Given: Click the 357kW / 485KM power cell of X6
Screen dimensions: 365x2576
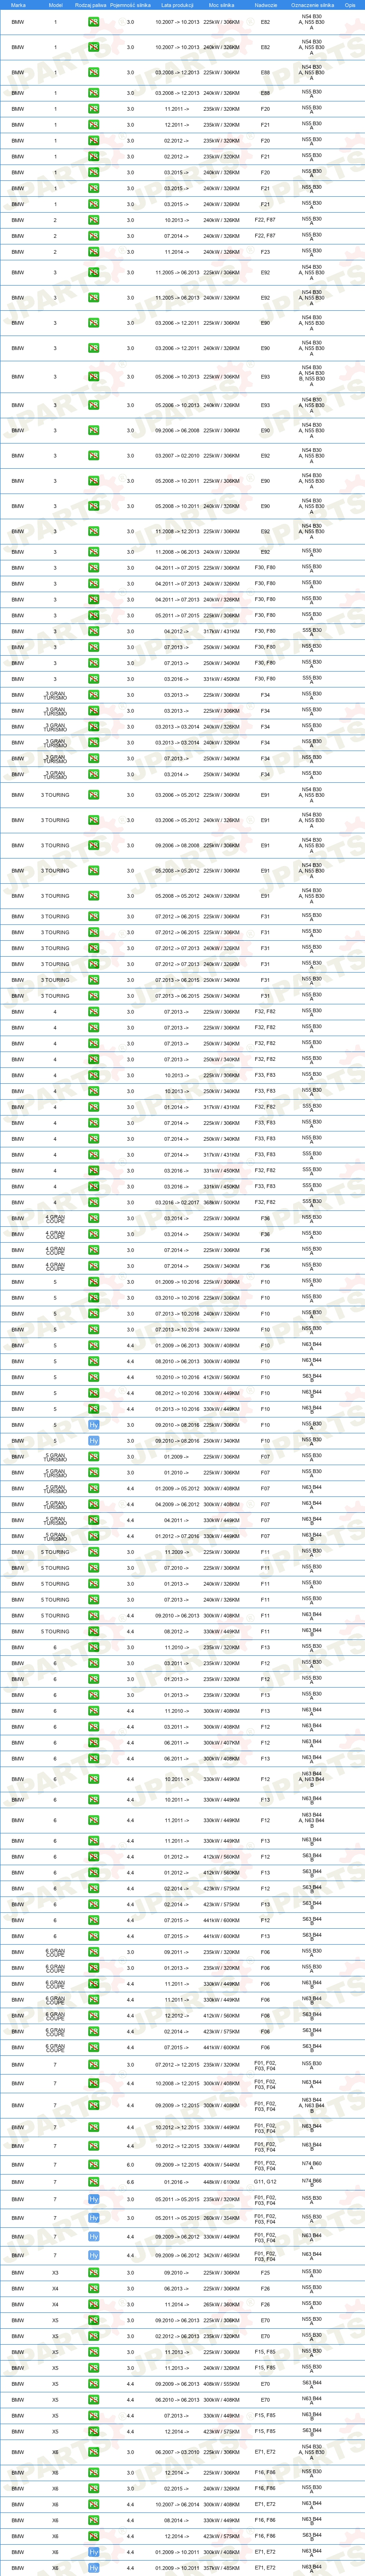Looking at the screenshot, I should click(x=221, y=2568).
